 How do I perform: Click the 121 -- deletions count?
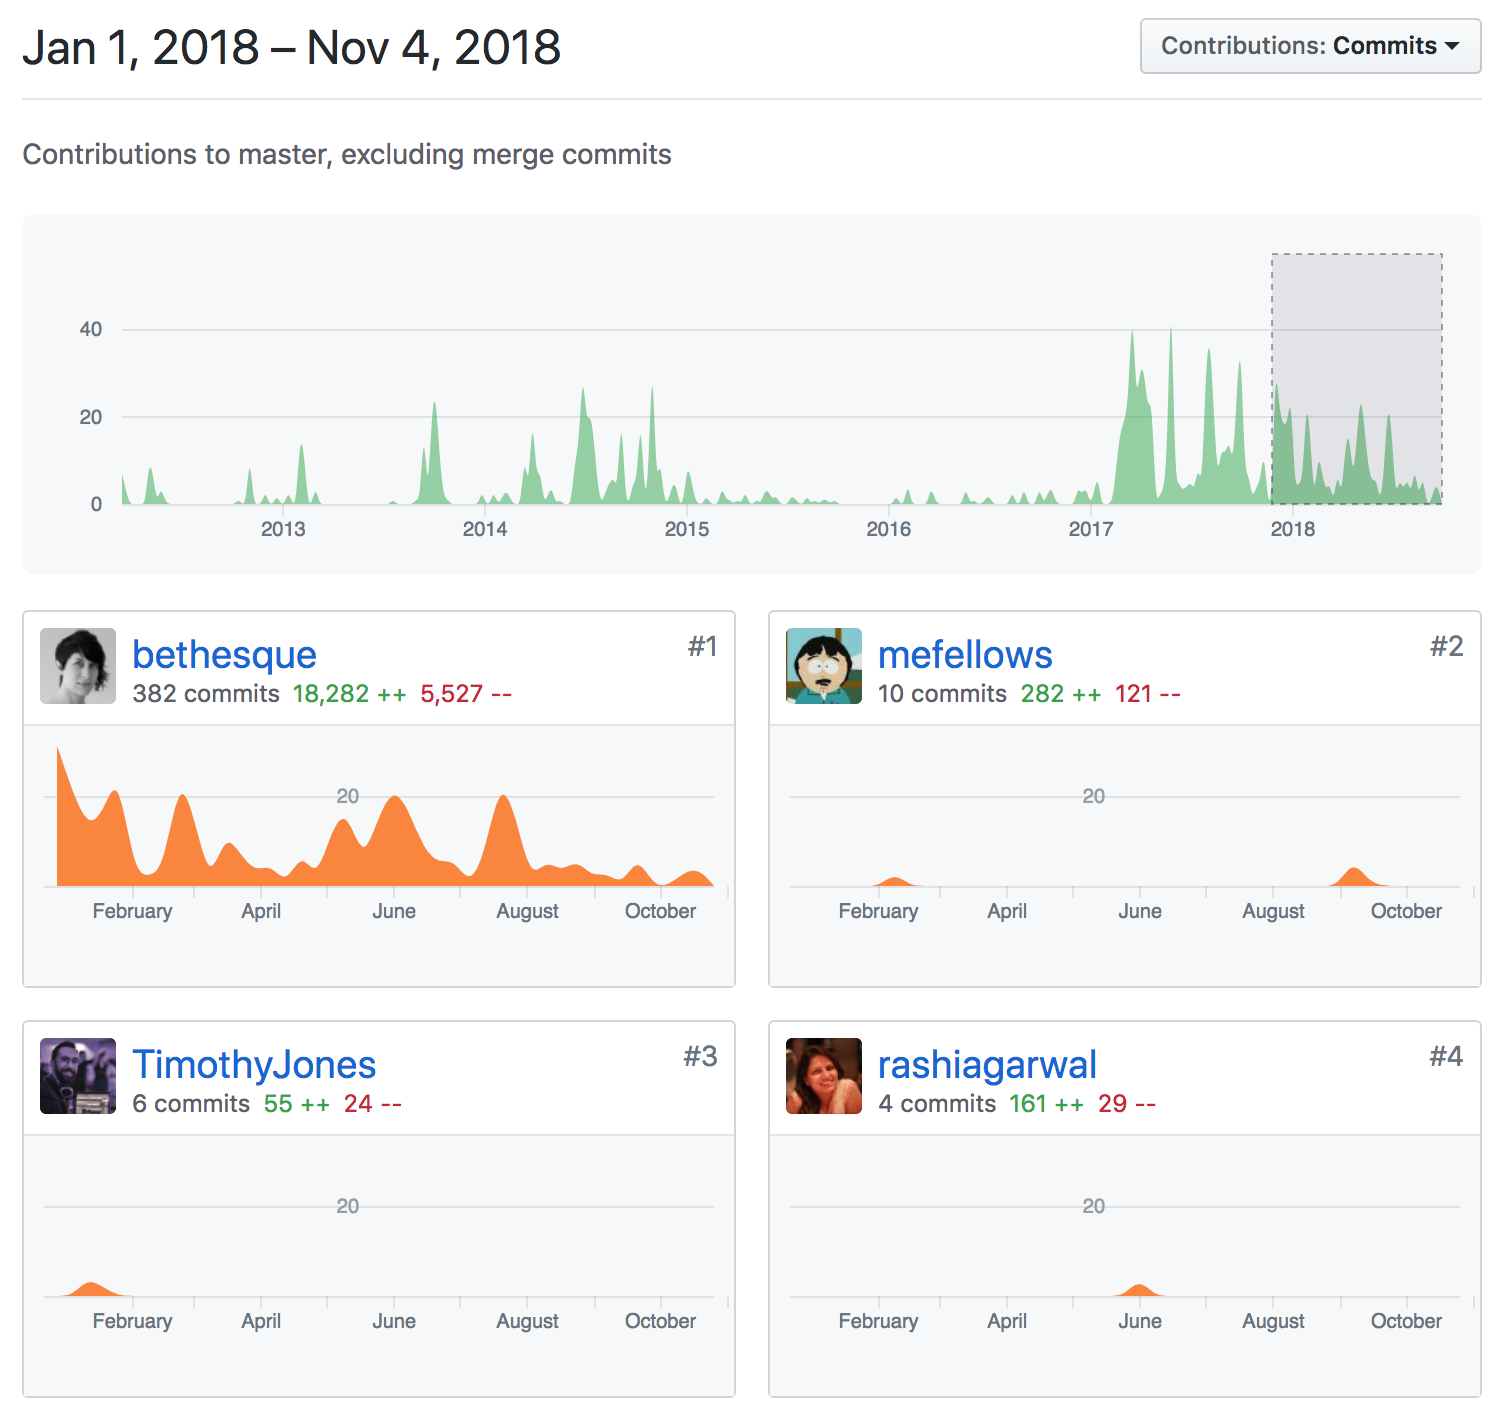click(1148, 694)
